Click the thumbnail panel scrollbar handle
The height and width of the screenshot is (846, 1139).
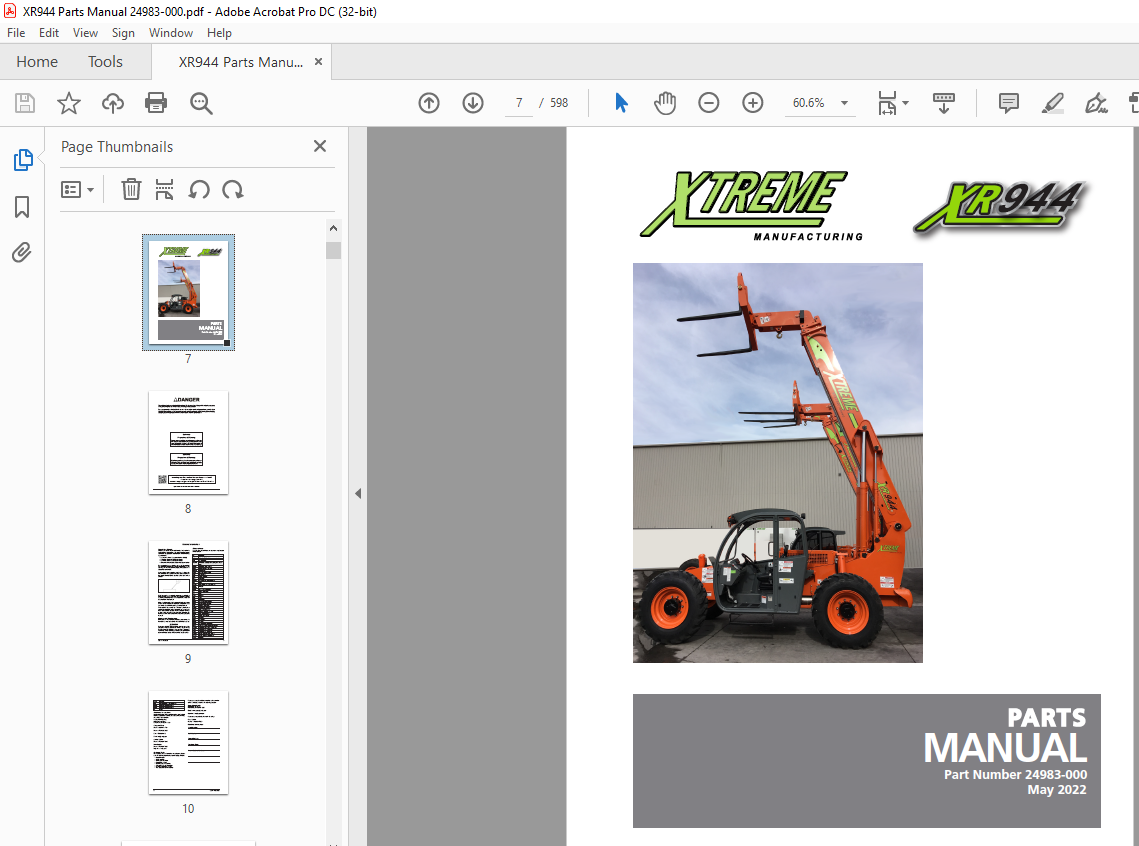point(333,251)
